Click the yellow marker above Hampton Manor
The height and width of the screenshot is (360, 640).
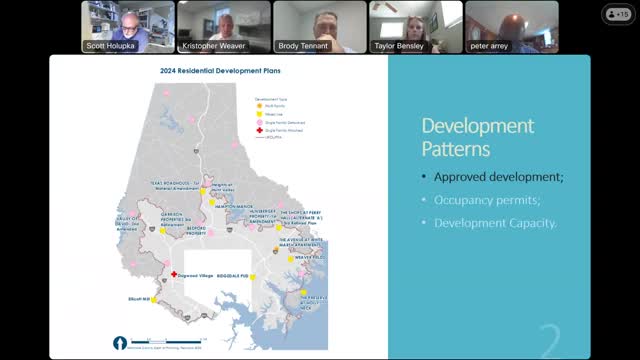pyautogui.click(x=212, y=202)
